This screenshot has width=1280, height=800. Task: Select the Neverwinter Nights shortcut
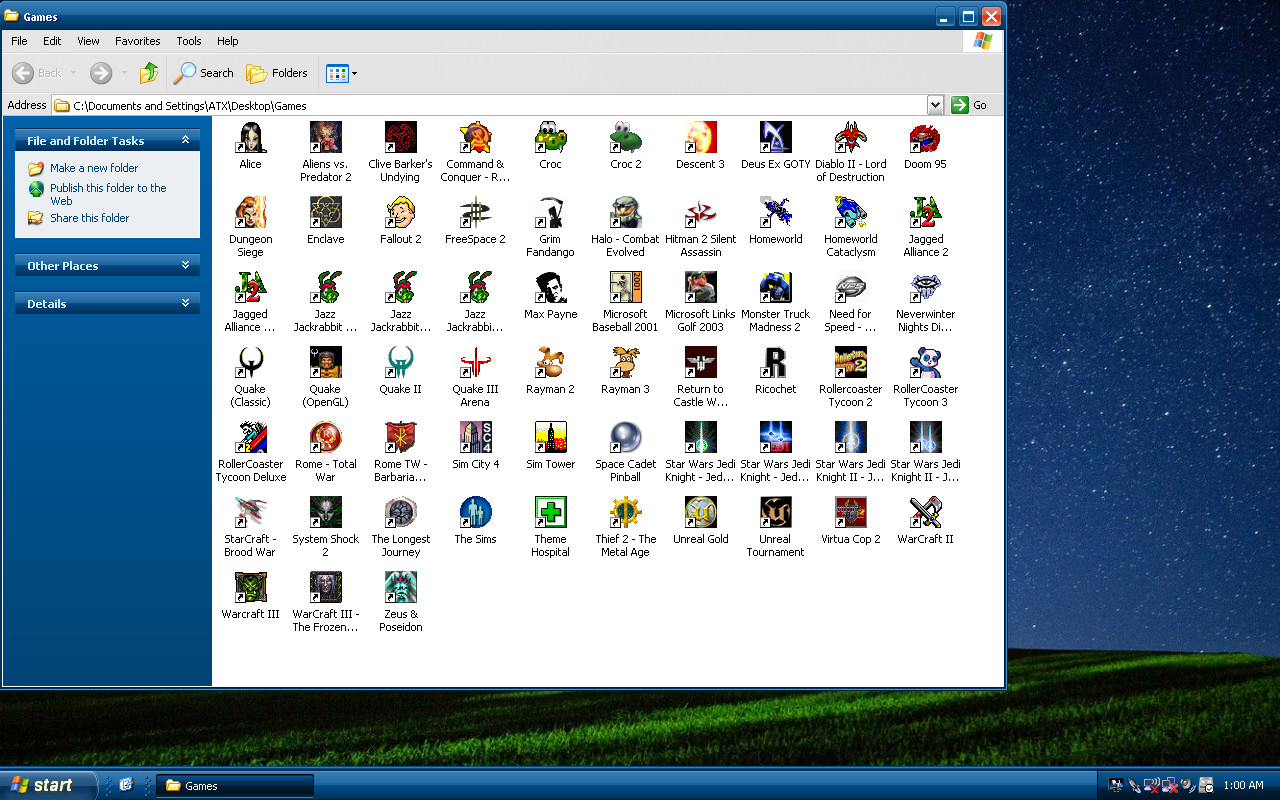click(x=925, y=287)
